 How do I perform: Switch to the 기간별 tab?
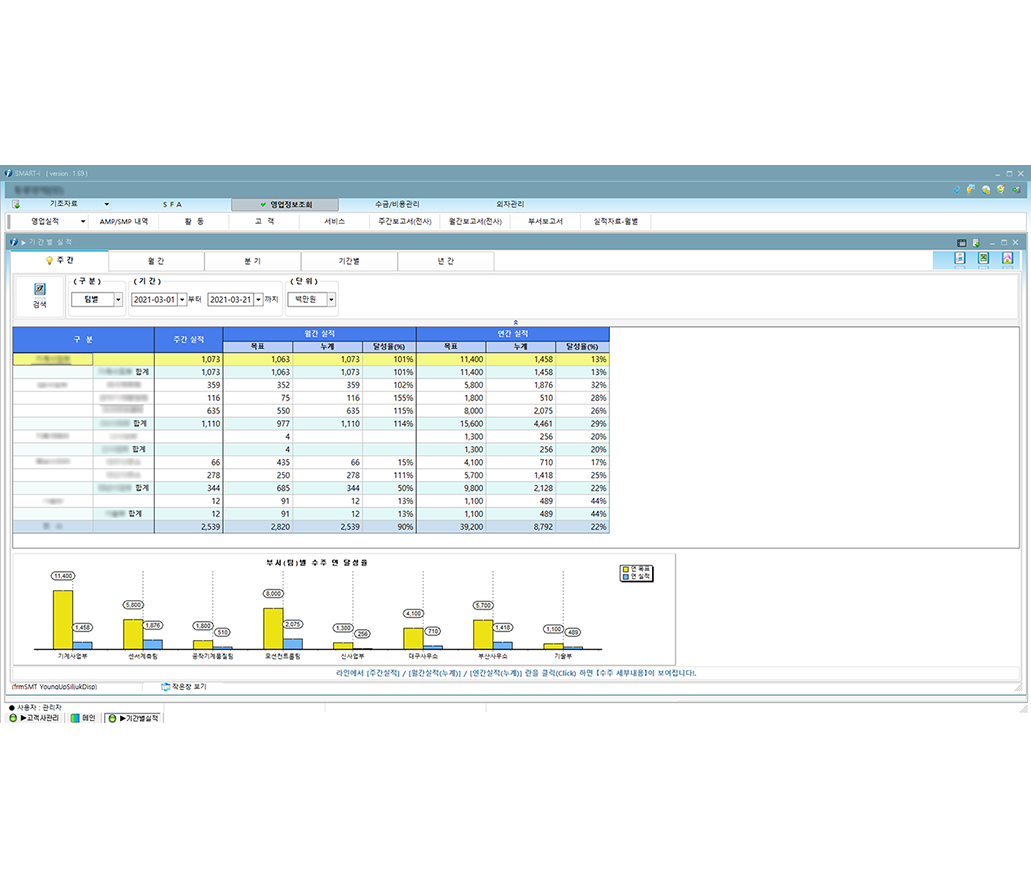pyautogui.click(x=349, y=261)
